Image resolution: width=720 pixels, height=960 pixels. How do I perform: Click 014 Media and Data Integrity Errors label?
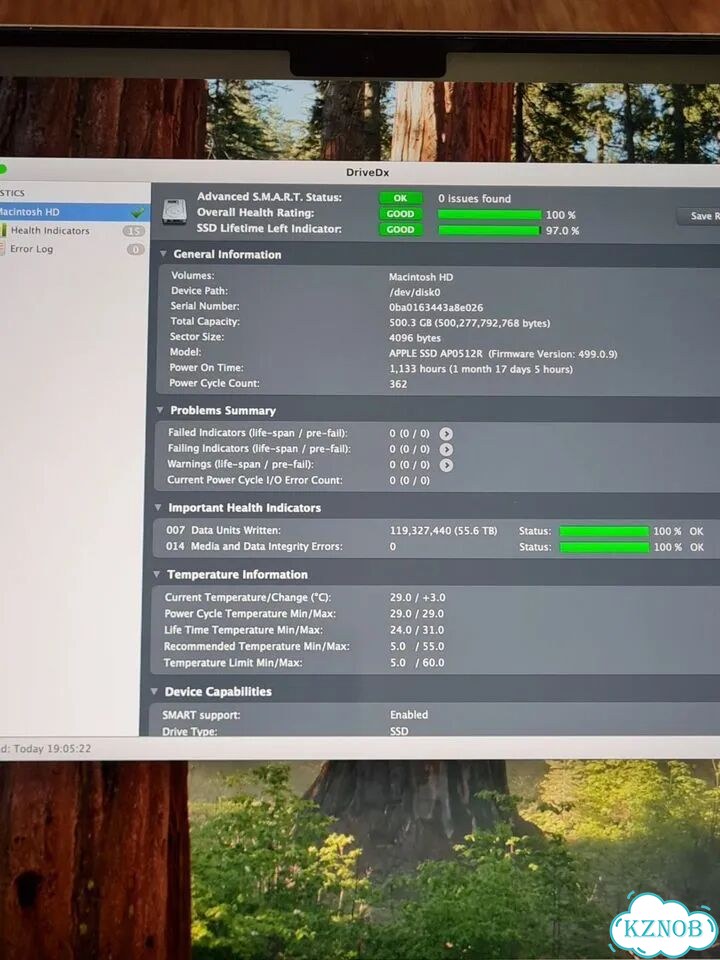click(x=254, y=546)
